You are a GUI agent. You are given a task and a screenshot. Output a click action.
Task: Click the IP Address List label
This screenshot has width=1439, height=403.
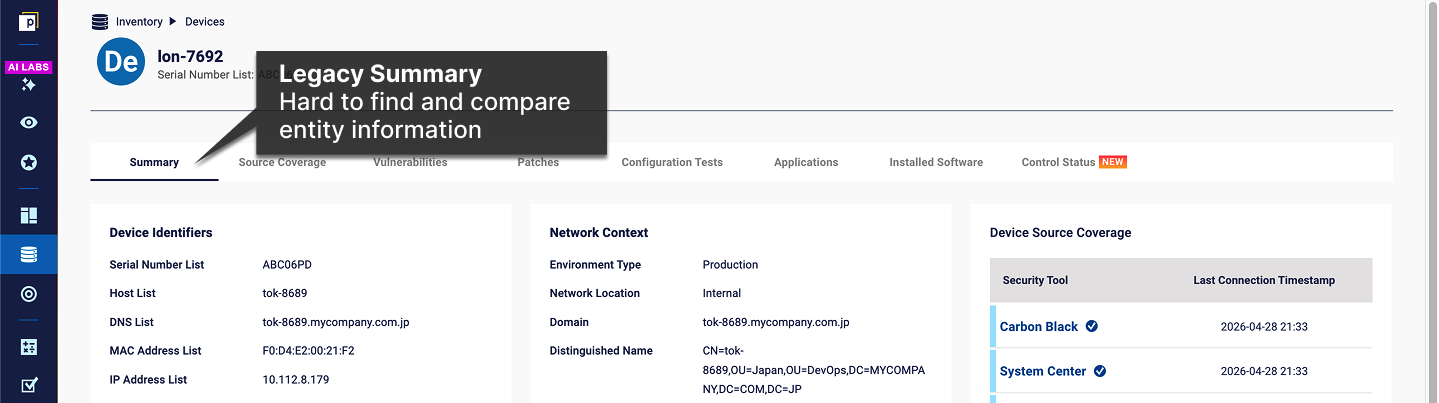148,380
